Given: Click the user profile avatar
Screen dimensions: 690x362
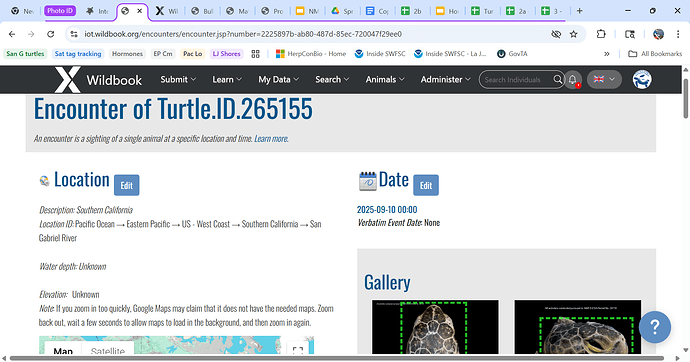Looking at the screenshot, I should (642, 80).
